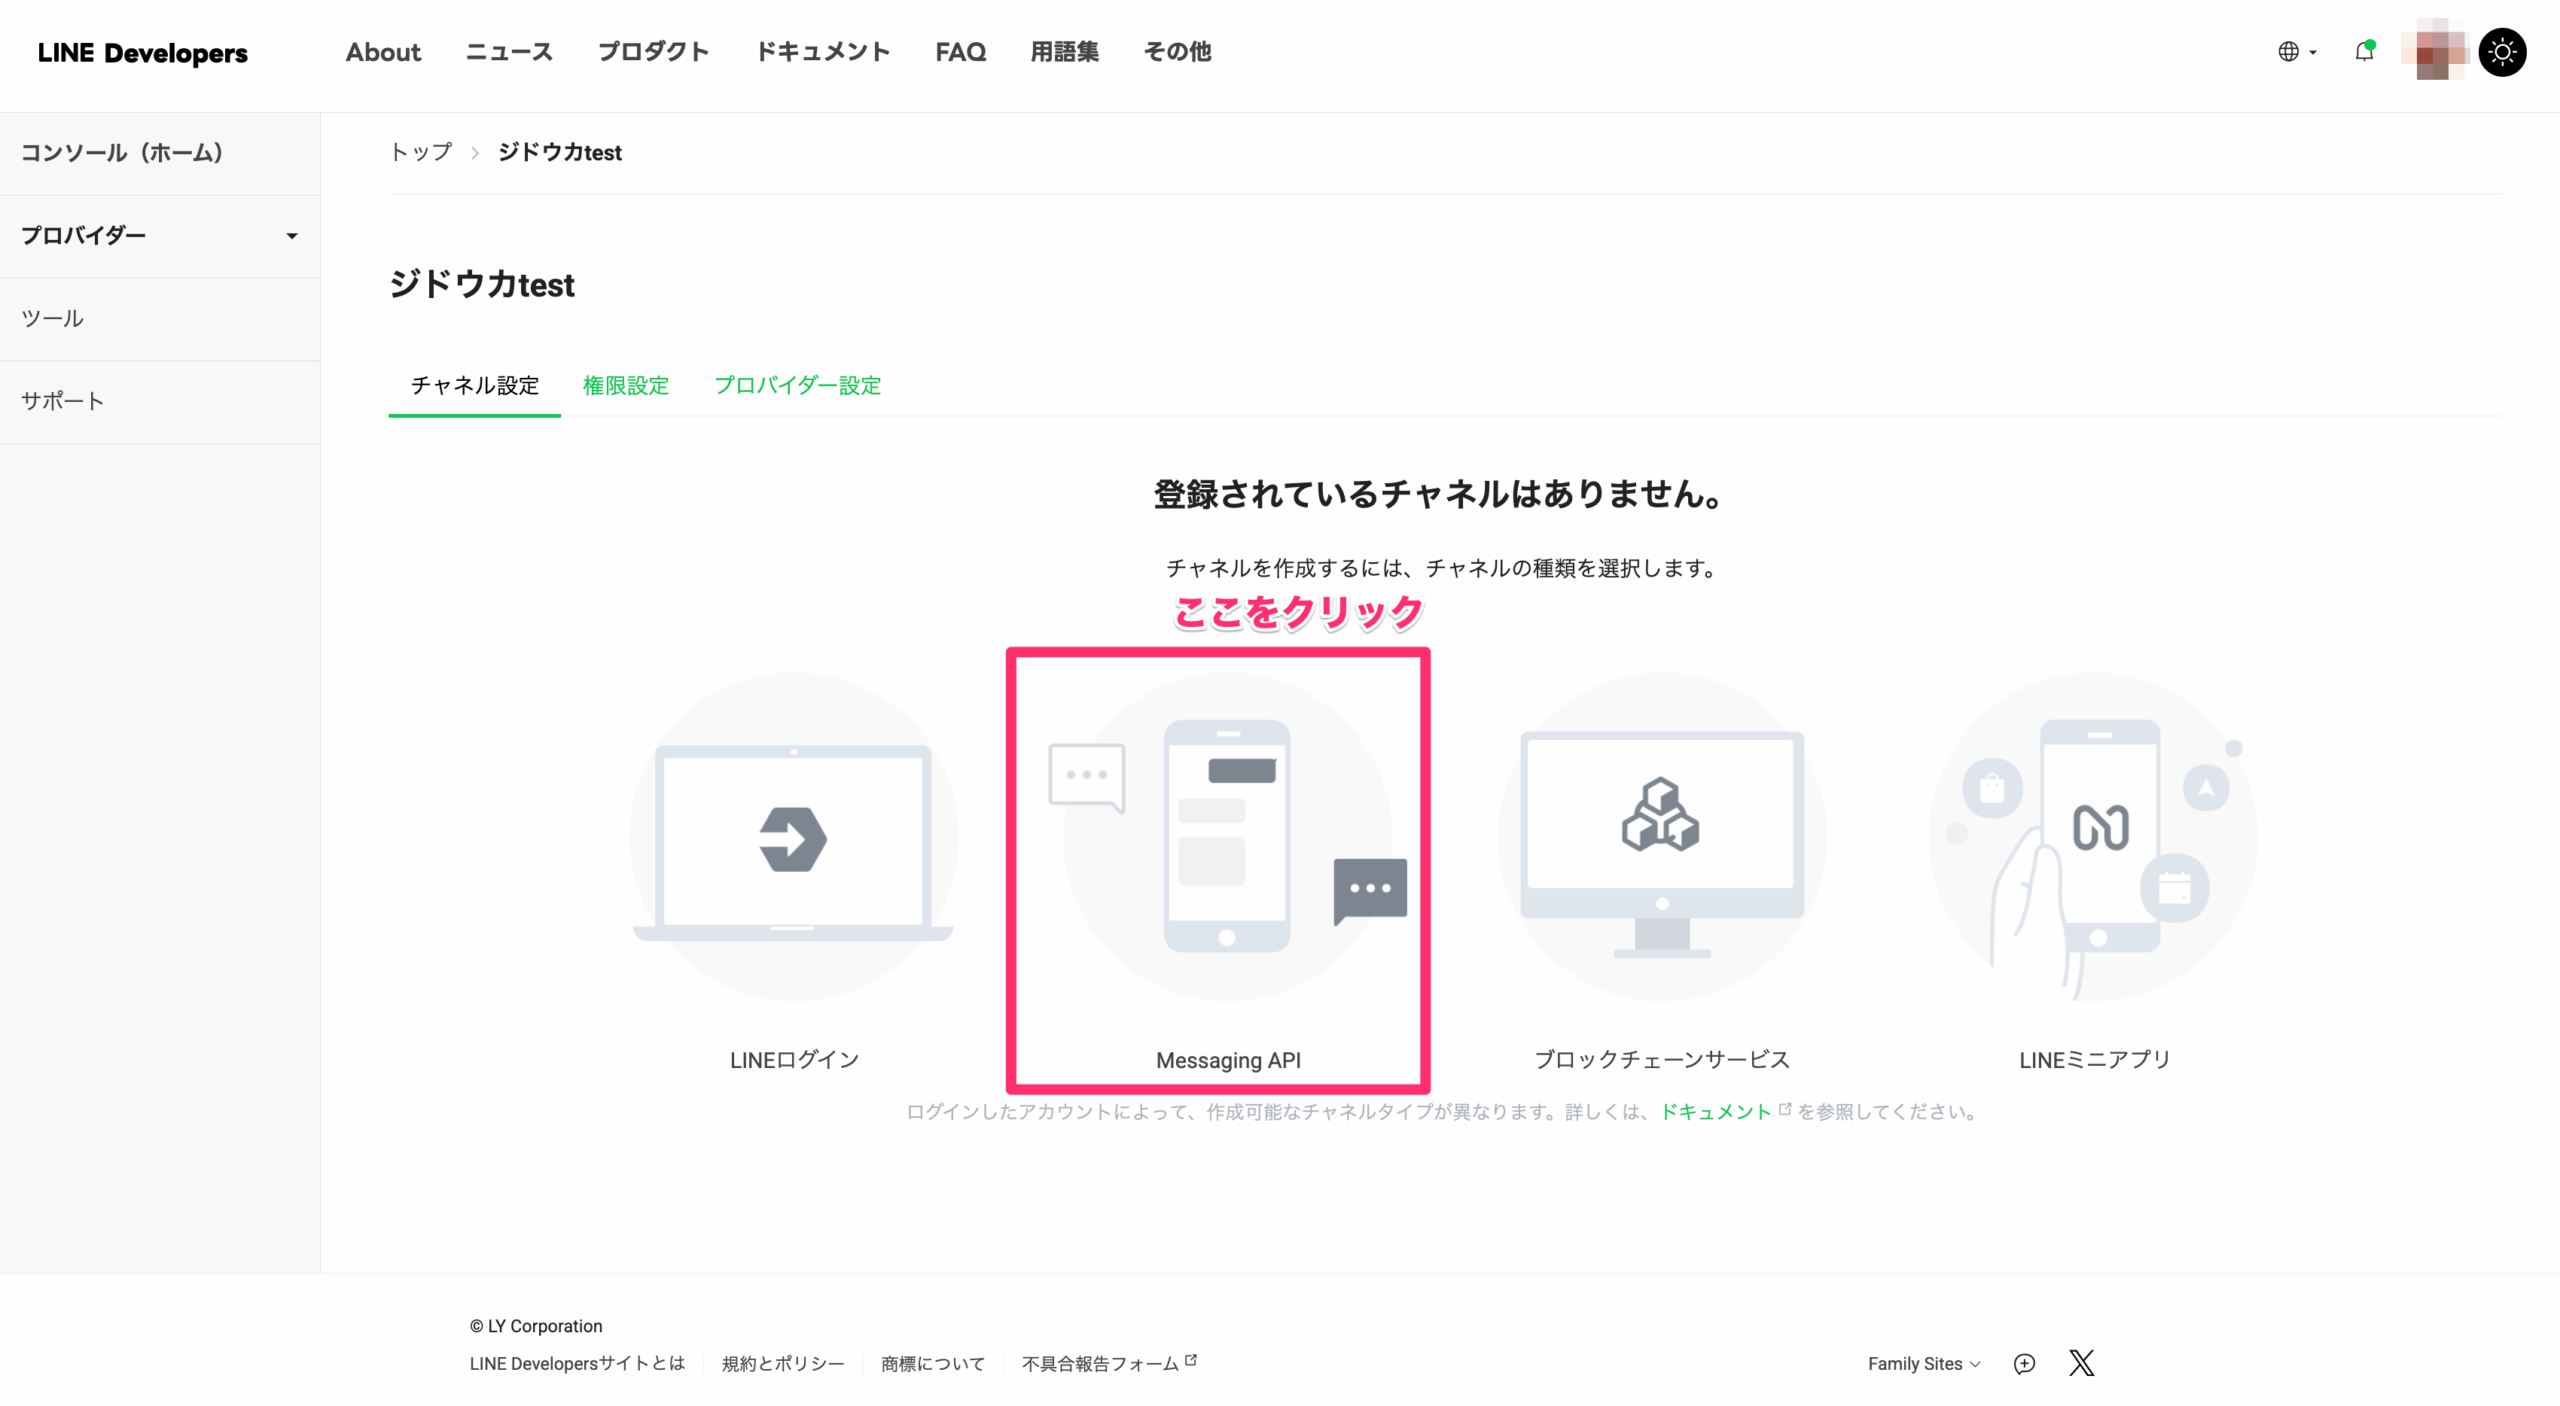This screenshot has height=1406, width=2560.
Task: Click the LINEログイン label
Action: point(795,1060)
